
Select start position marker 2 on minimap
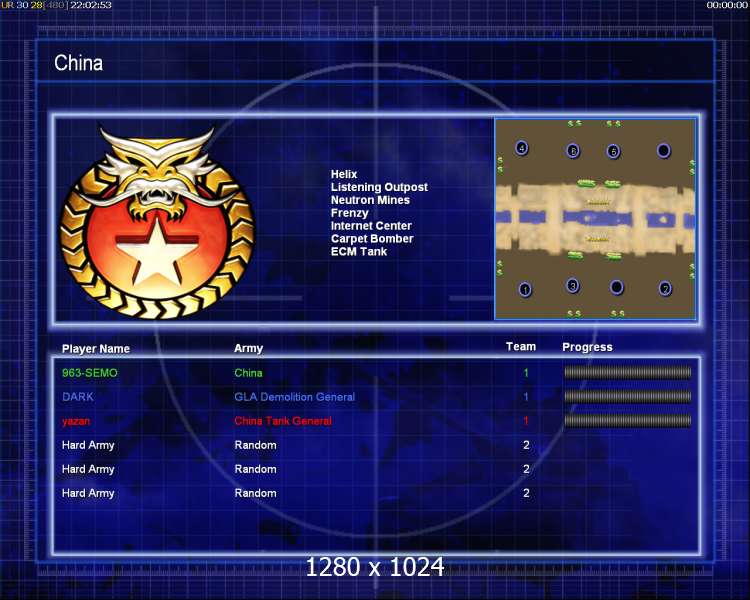point(665,288)
